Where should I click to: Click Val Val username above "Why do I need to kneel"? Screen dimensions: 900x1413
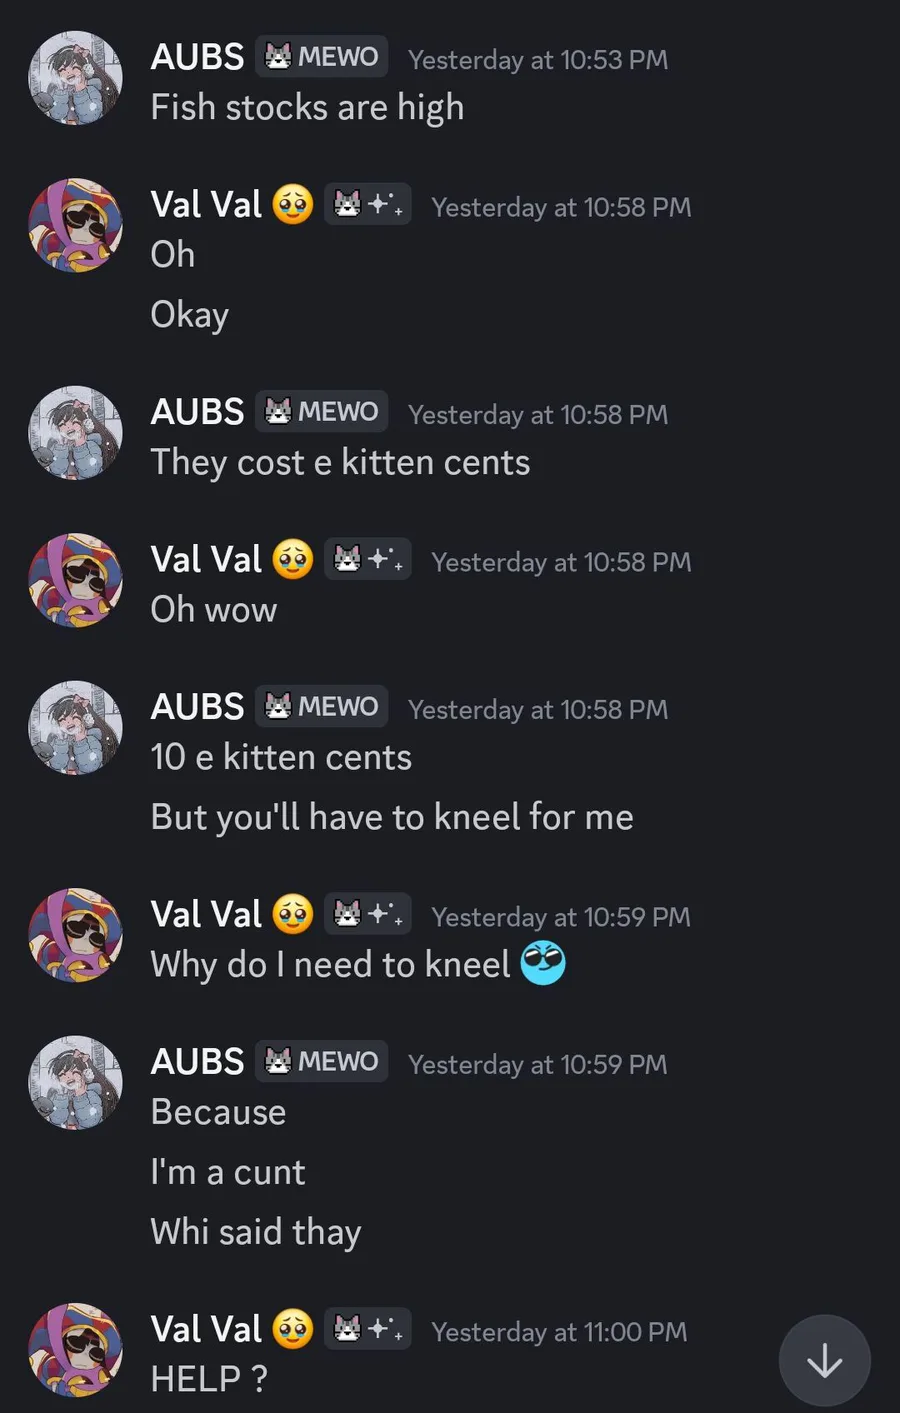pyautogui.click(x=206, y=914)
